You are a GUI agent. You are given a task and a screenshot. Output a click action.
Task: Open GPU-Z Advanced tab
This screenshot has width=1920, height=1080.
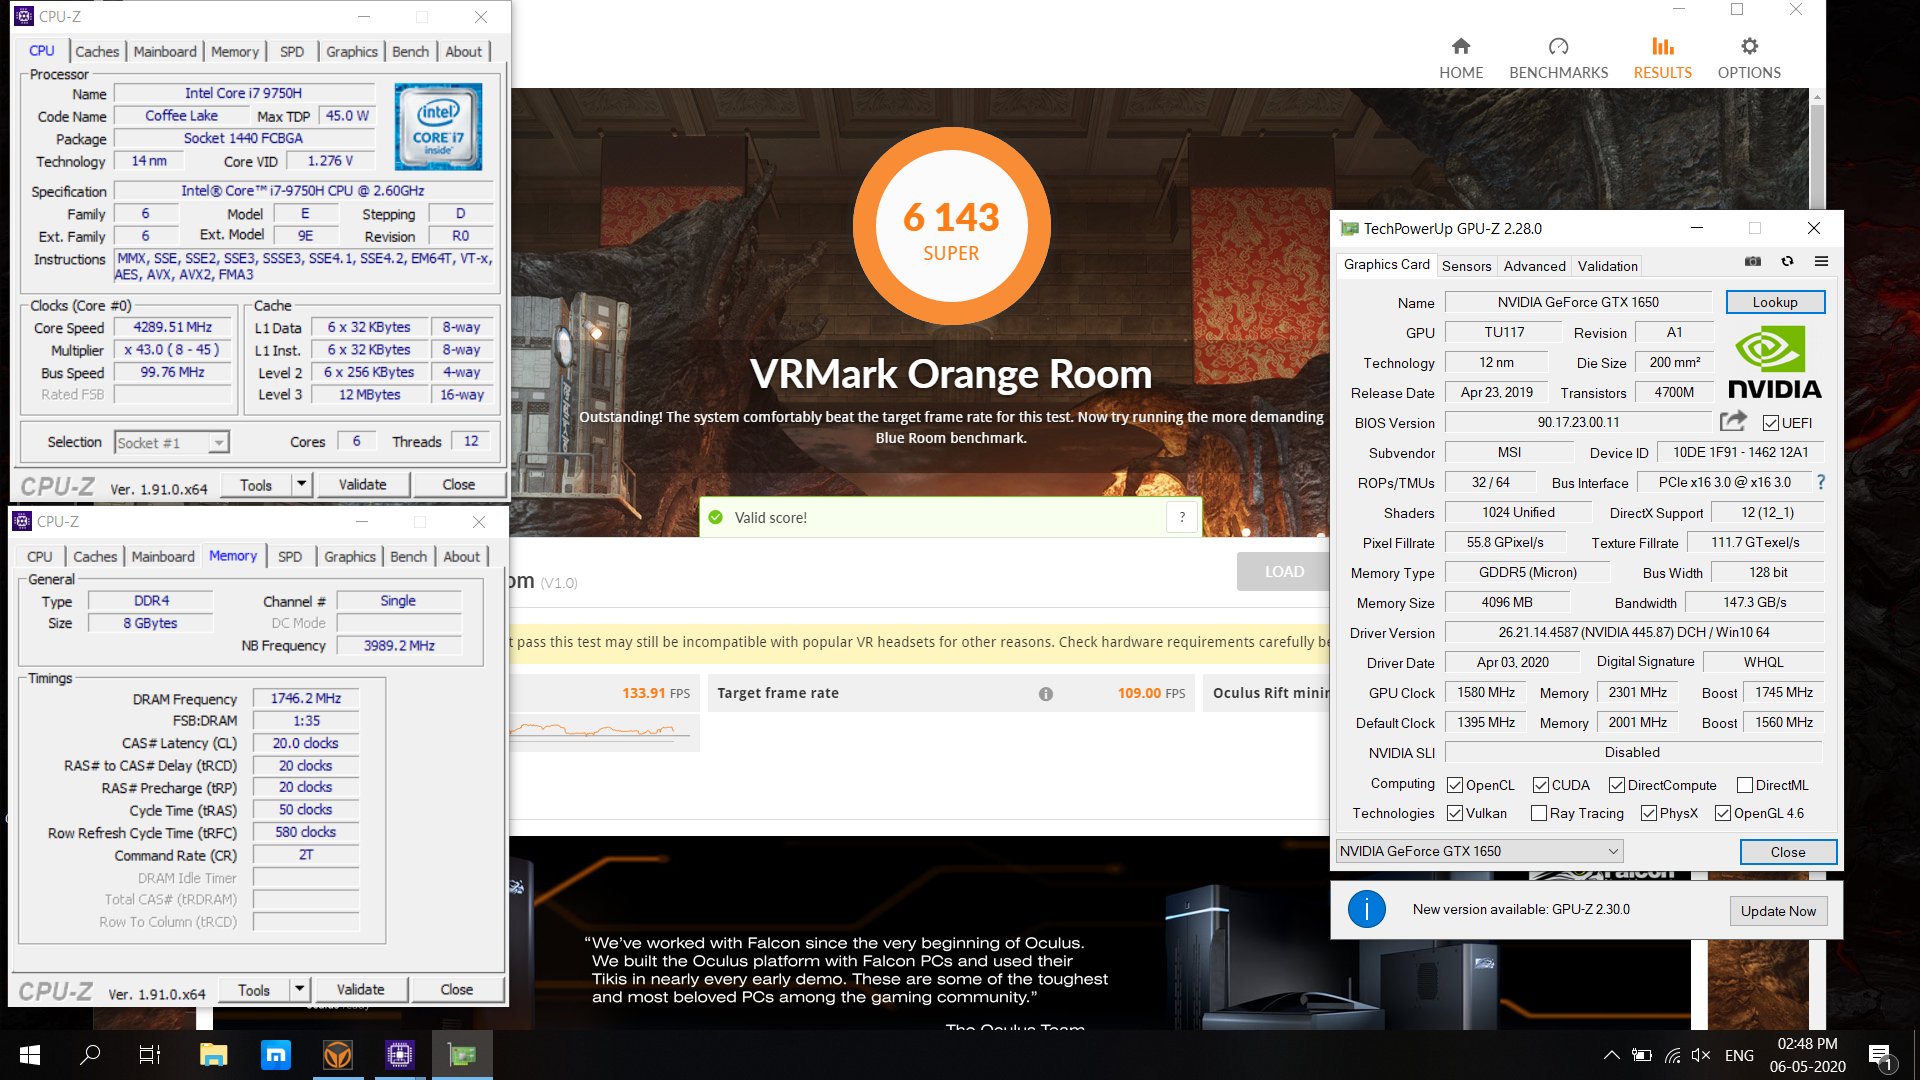pos(1534,266)
